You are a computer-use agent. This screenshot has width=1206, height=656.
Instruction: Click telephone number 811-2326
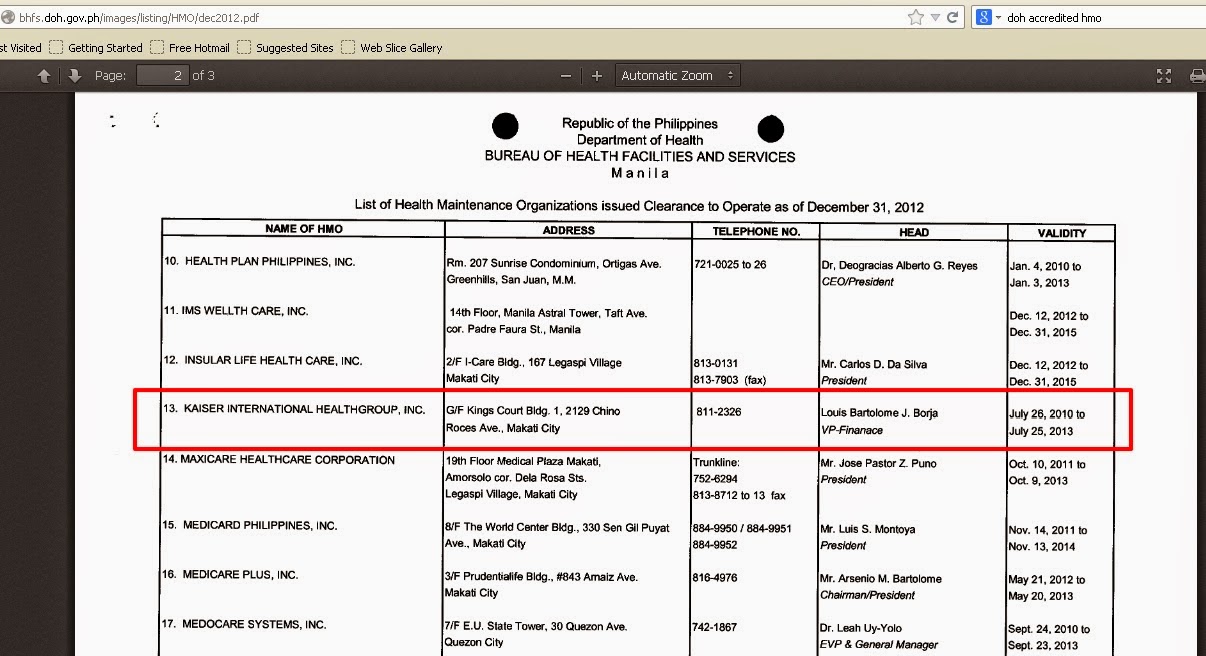tap(719, 411)
